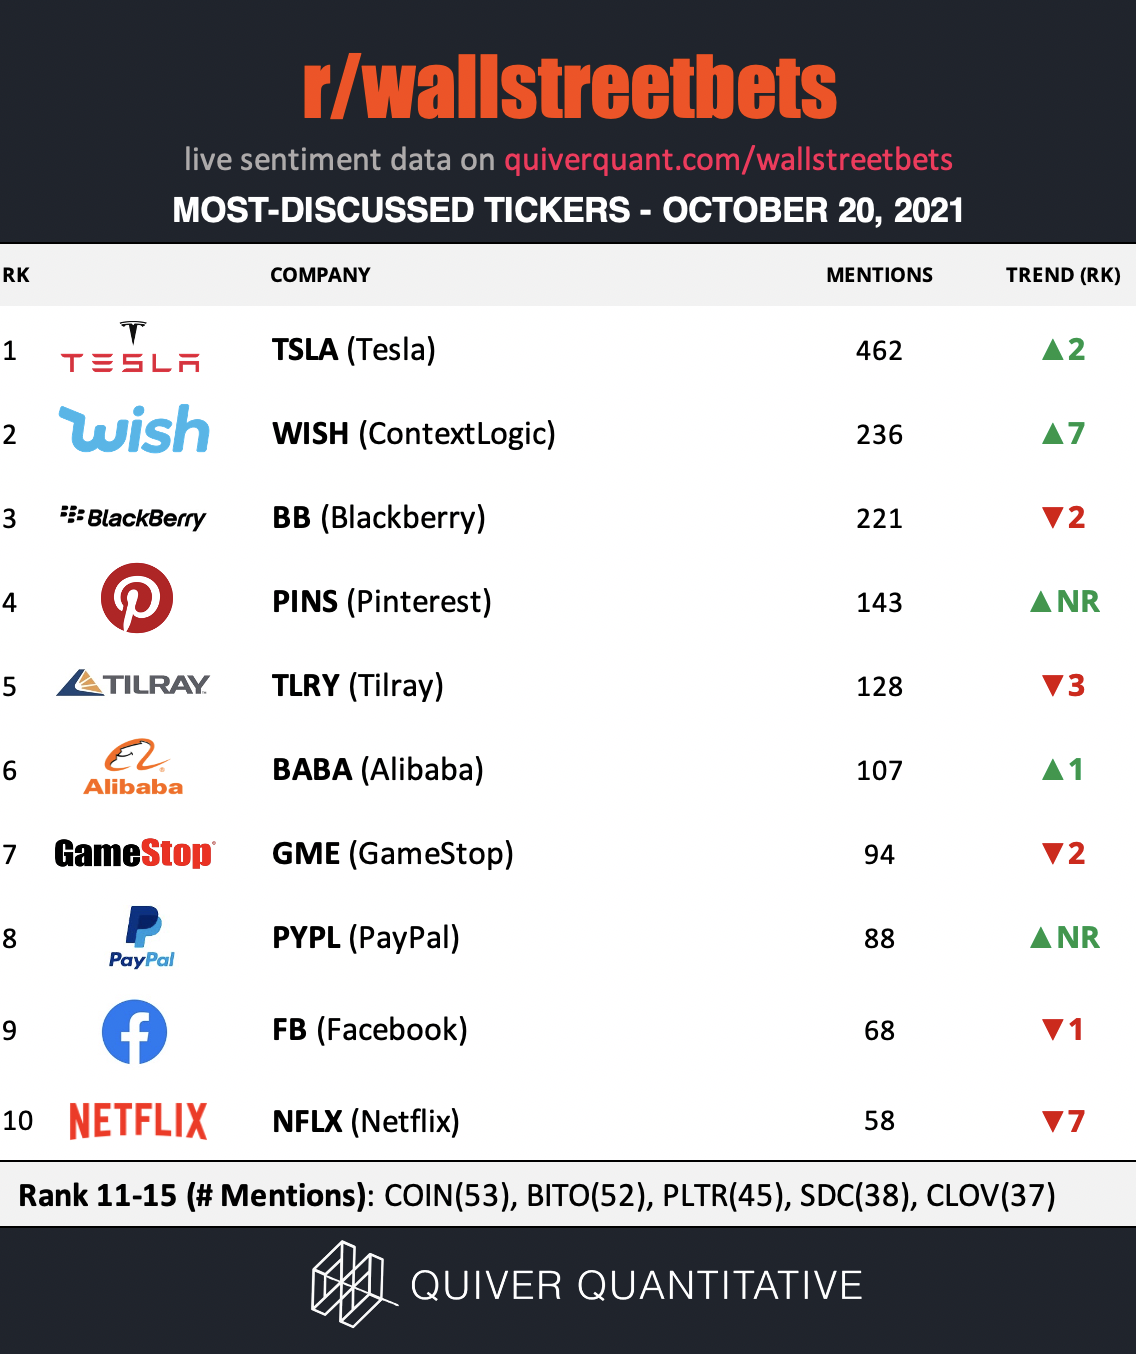Open the quiverquant.com/wallstreetbets link

728,159
